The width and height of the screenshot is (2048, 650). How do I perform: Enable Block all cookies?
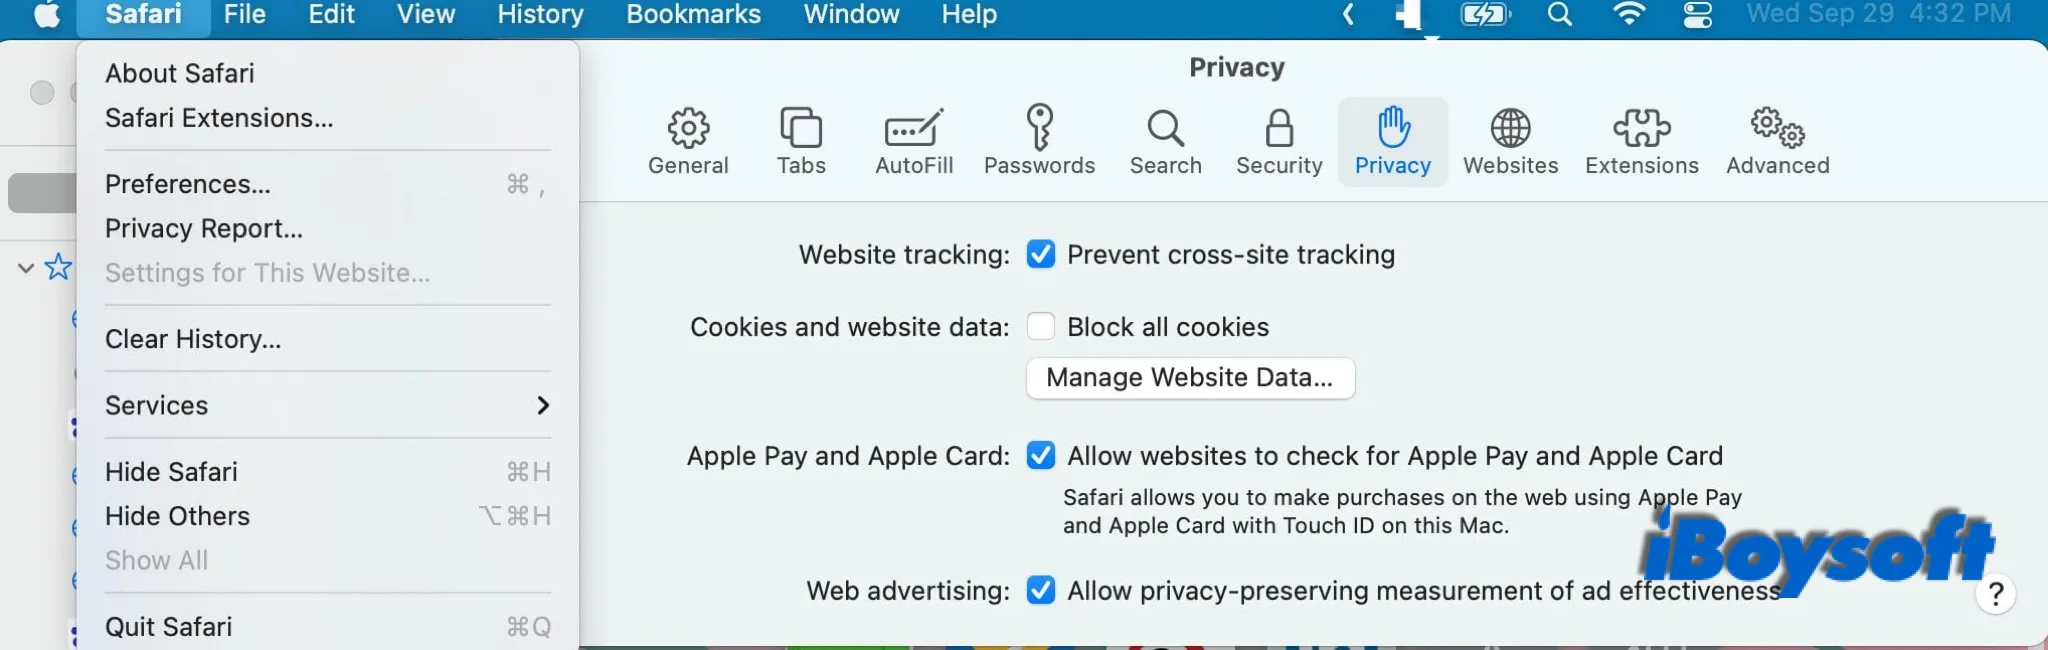(1041, 326)
